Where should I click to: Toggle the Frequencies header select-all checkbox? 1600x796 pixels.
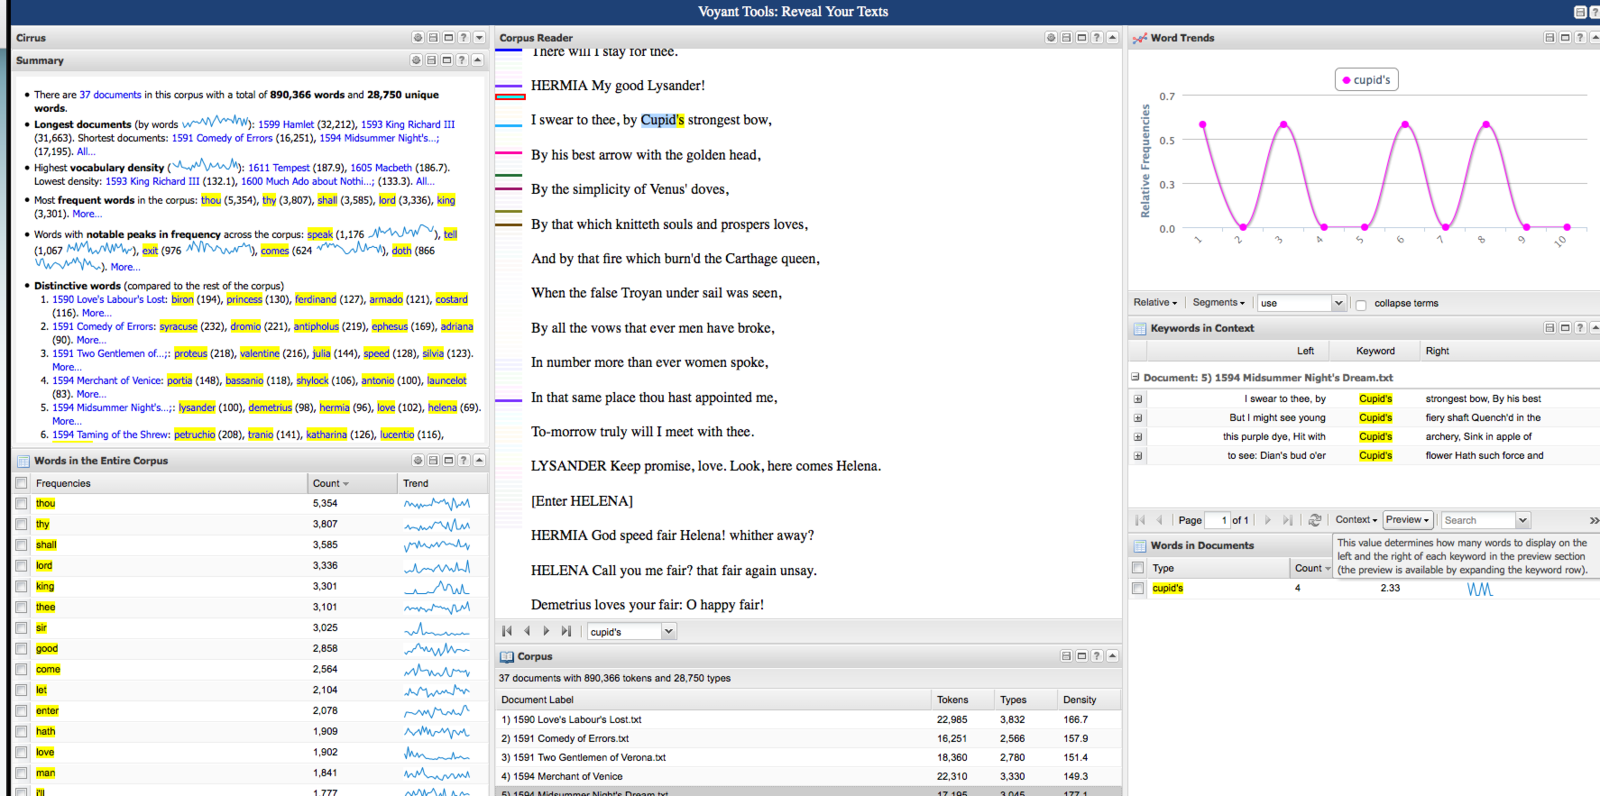click(x=21, y=483)
